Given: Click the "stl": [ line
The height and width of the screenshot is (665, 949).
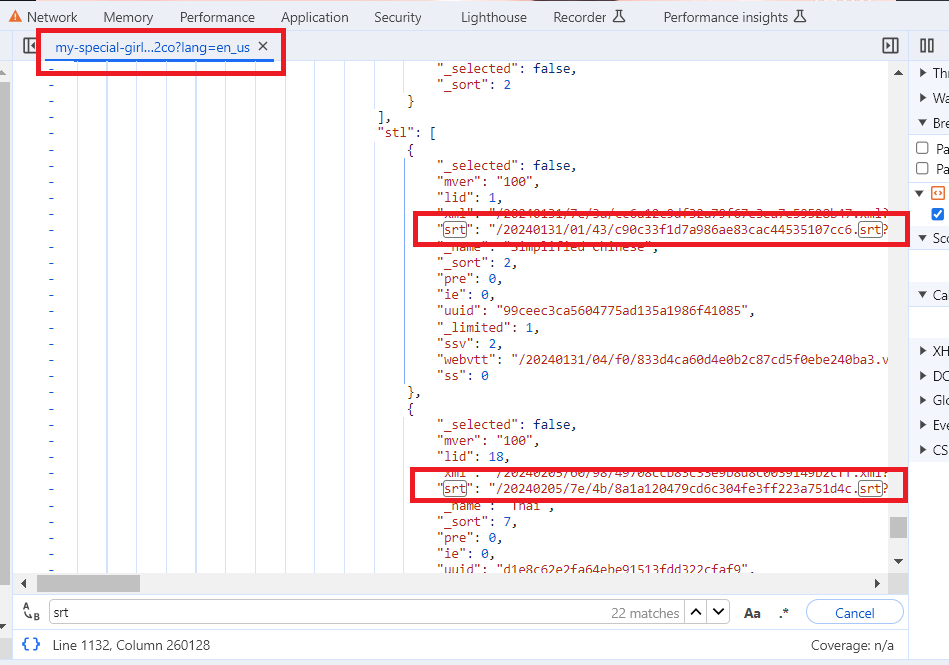Looking at the screenshot, I should click(407, 133).
